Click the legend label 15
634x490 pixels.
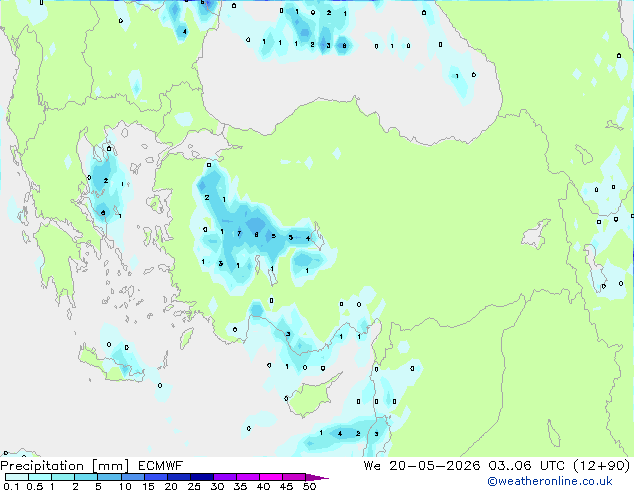pyautogui.click(x=148, y=486)
